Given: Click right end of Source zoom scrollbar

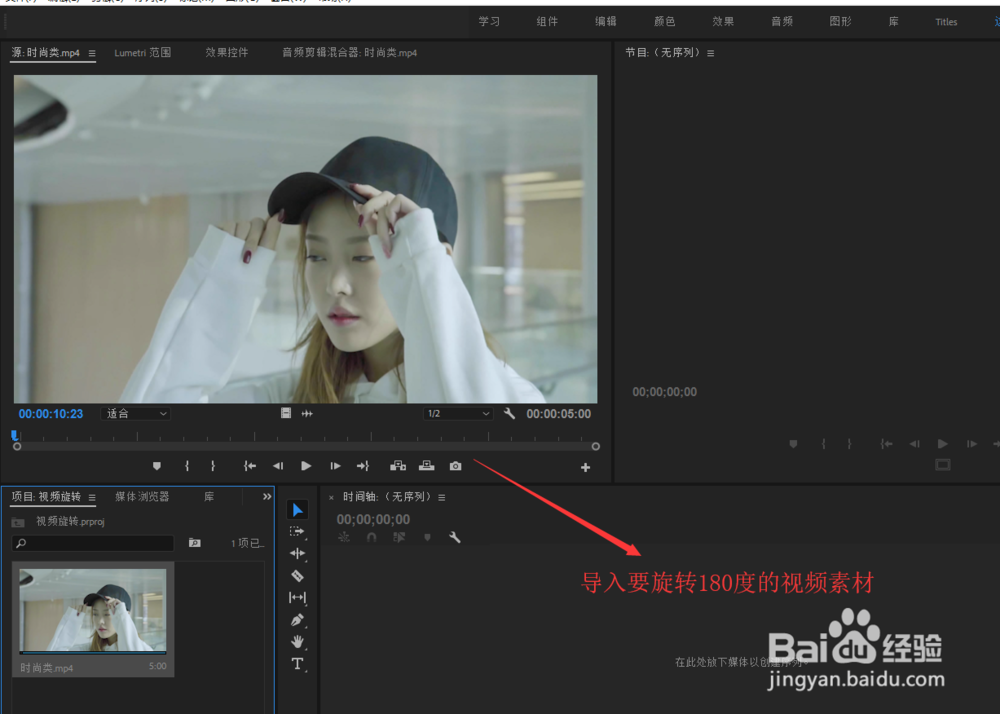Looking at the screenshot, I should (596, 447).
